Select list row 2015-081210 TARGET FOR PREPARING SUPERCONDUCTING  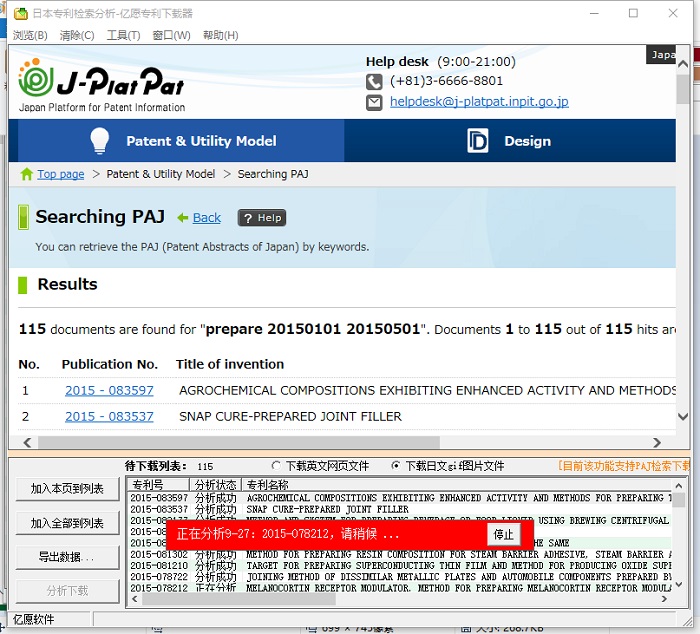(x=400, y=565)
